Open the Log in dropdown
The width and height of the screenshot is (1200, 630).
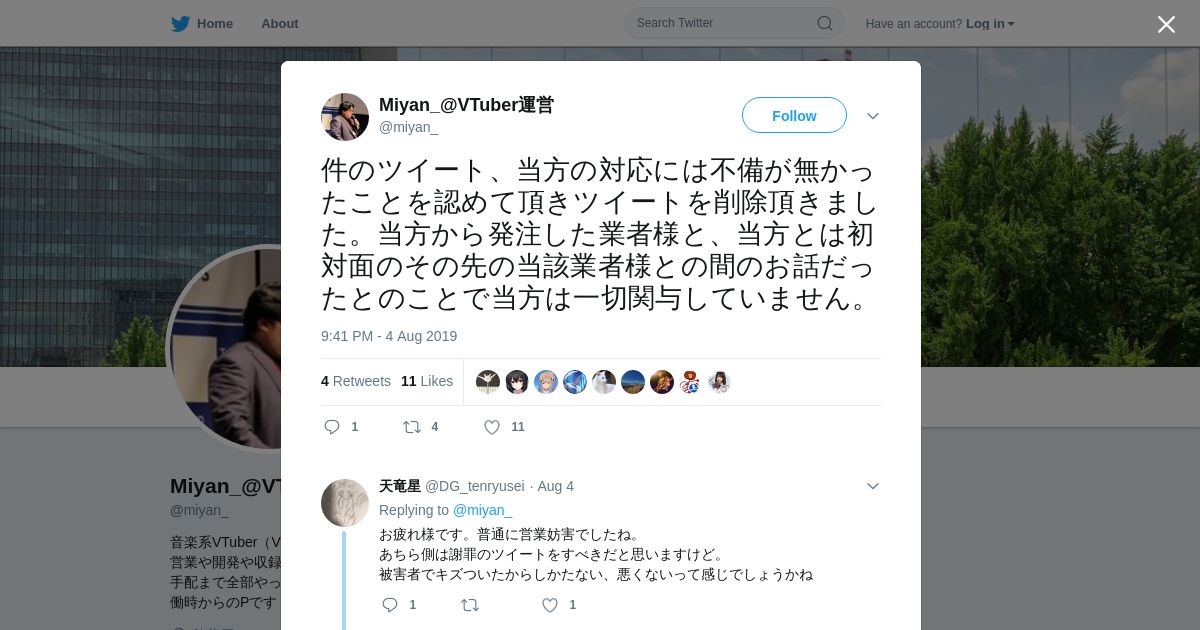(990, 24)
